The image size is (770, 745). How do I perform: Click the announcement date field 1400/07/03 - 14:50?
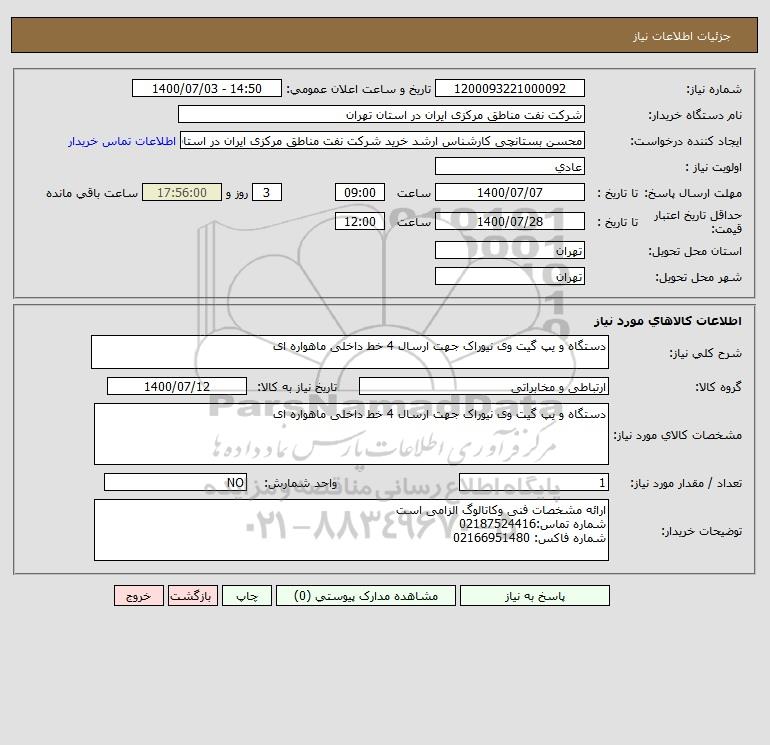coord(207,88)
